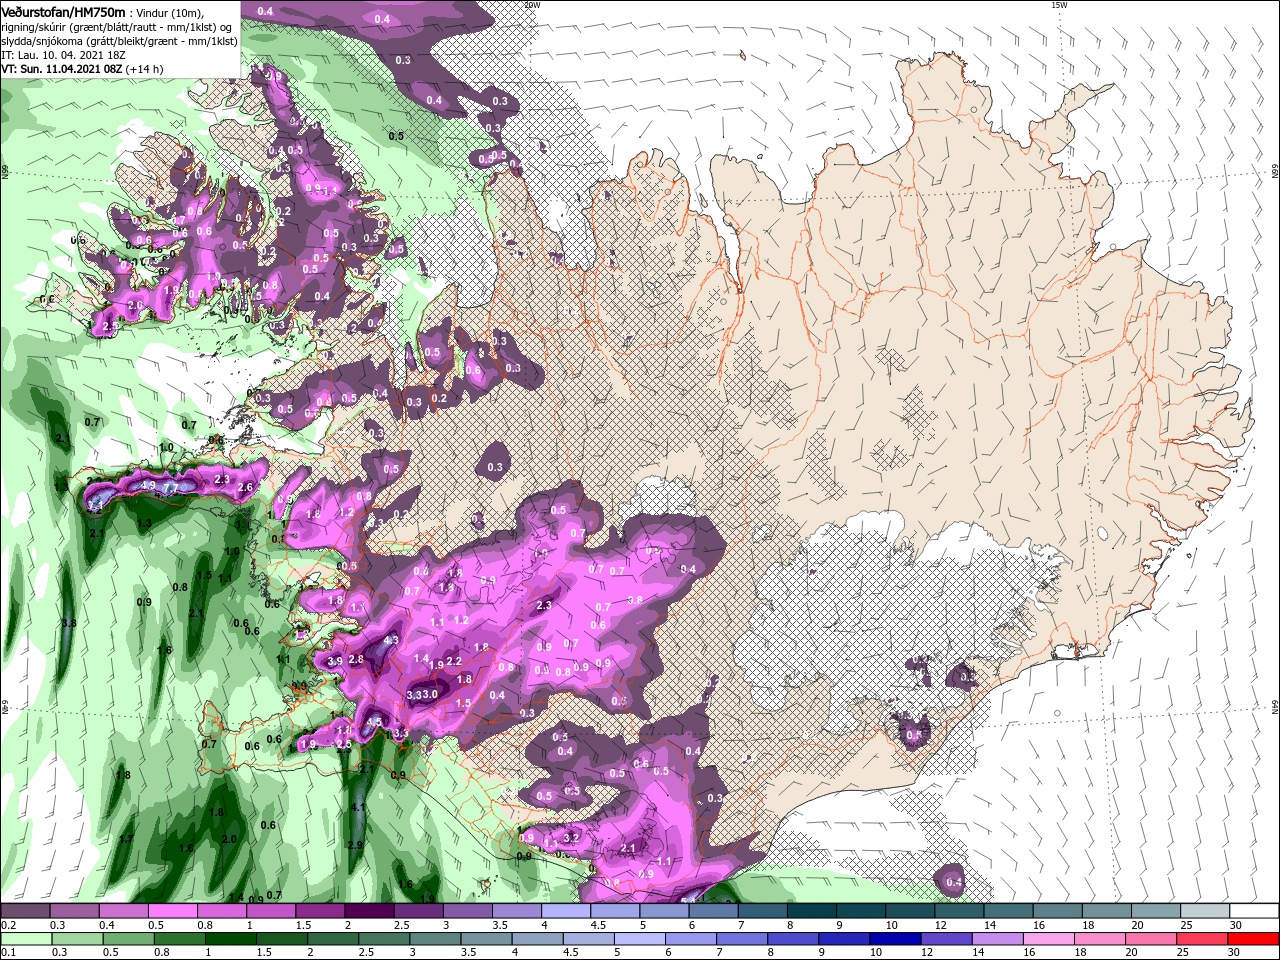This screenshot has height=960, width=1280.
Task: Click the 2.6 value on the Snæfellsnes band
Action: 245,487
